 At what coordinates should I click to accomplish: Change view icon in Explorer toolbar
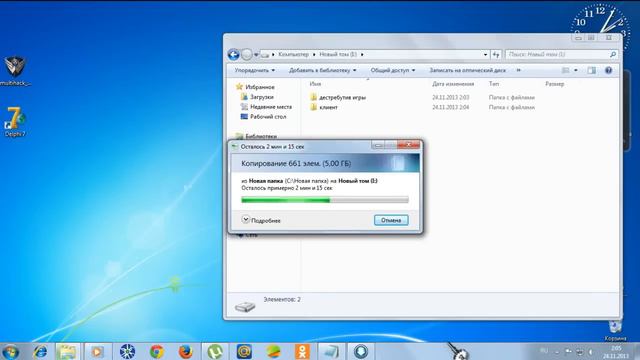(x=565, y=71)
